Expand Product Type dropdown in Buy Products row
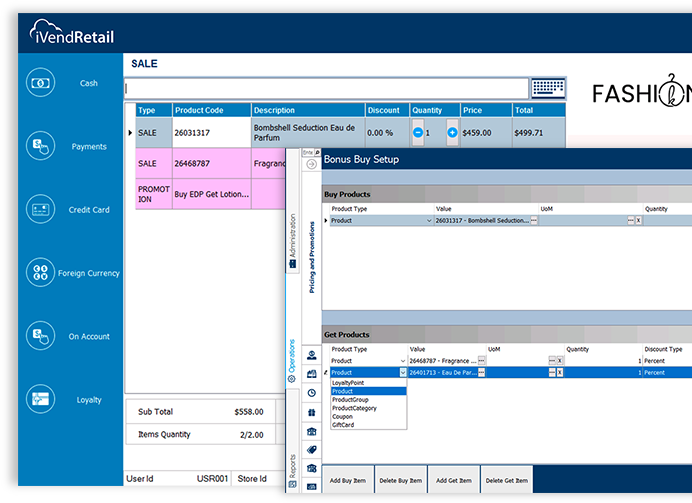The width and height of the screenshot is (692, 503). coord(429,220)
